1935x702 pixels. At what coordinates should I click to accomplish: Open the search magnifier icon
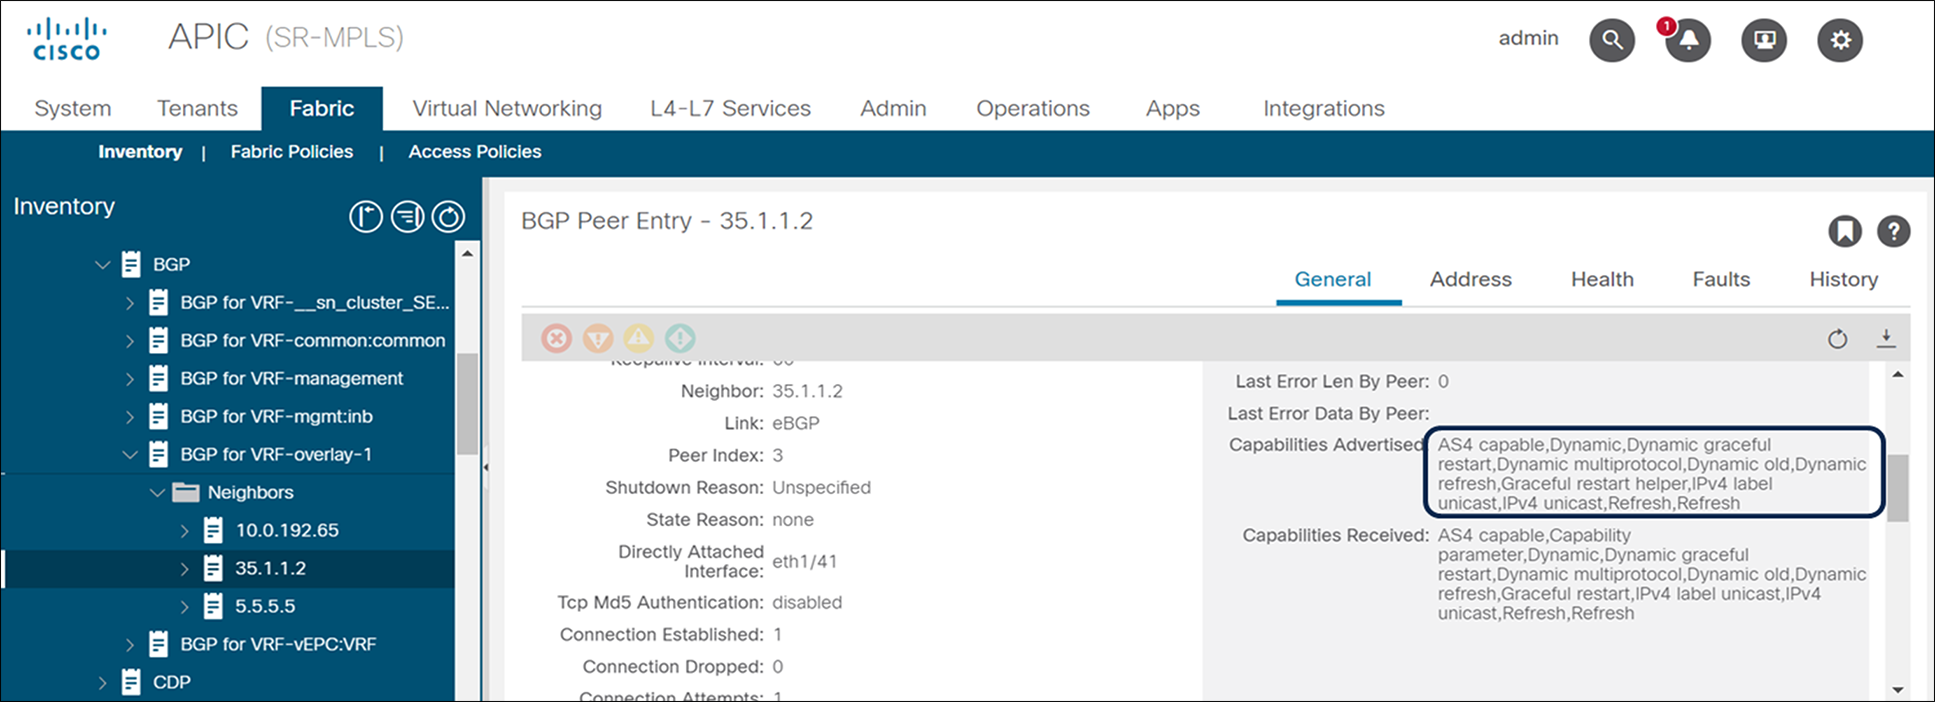point(1612,40)
